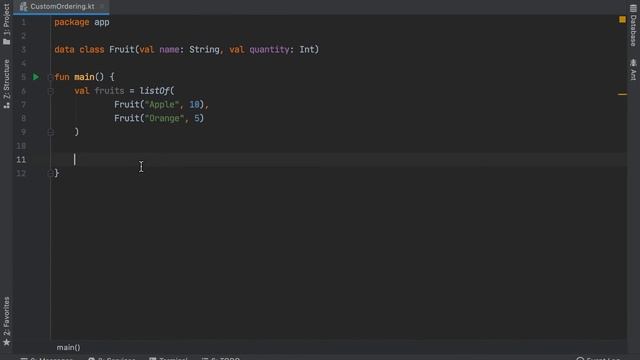640x360 pixels.
Task: Click the "class" keyword on line 3
Action: (92, 50)
